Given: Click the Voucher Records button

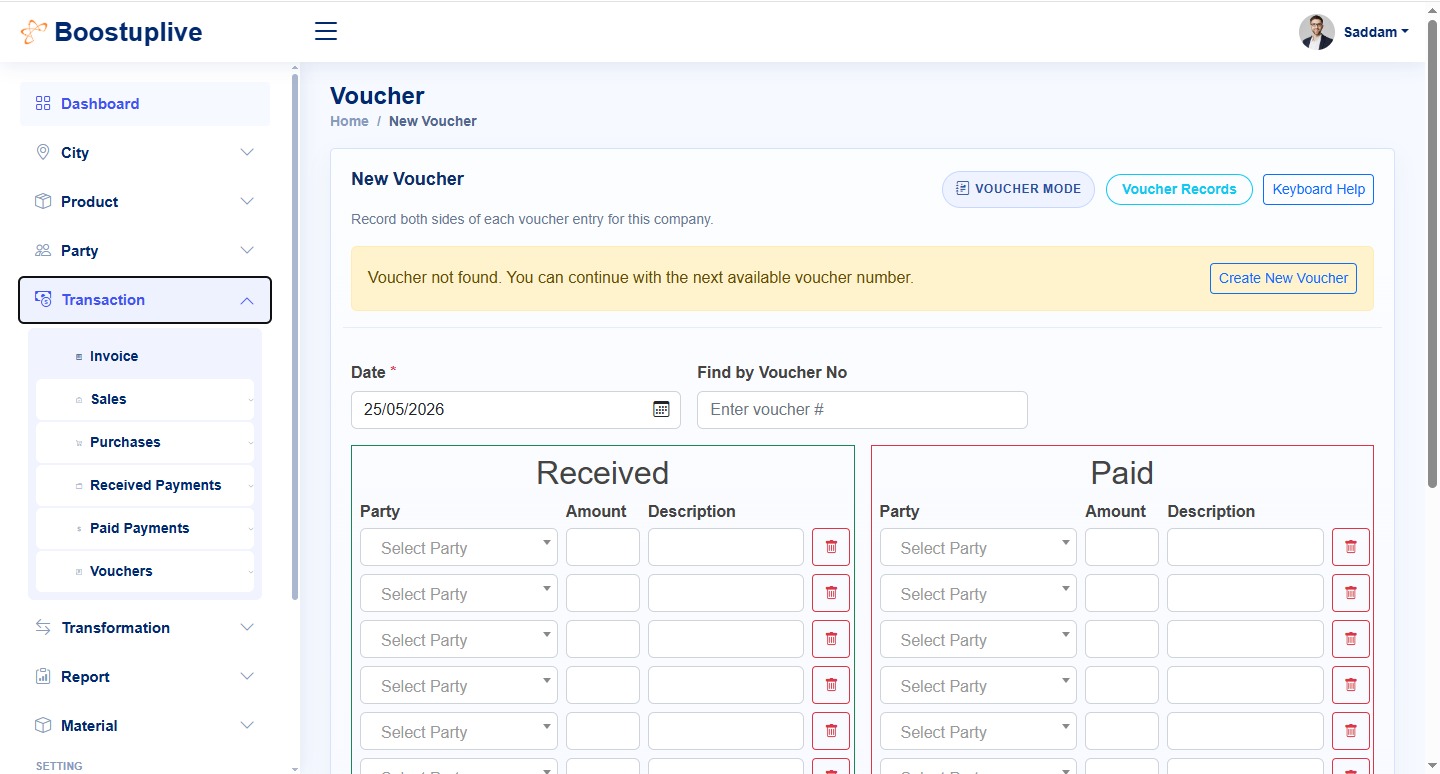Looking at the screenshot, I should [1179, 189].
